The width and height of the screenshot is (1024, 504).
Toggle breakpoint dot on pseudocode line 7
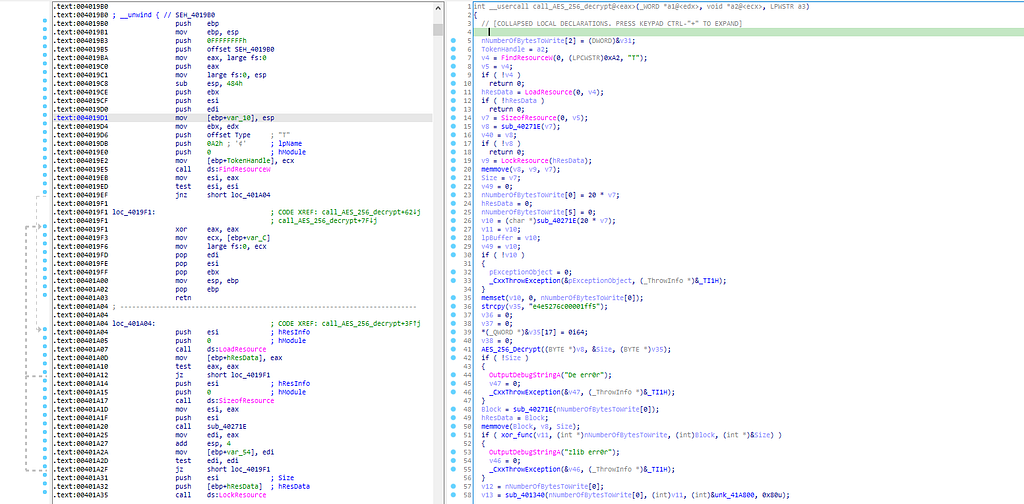(453, 57)
